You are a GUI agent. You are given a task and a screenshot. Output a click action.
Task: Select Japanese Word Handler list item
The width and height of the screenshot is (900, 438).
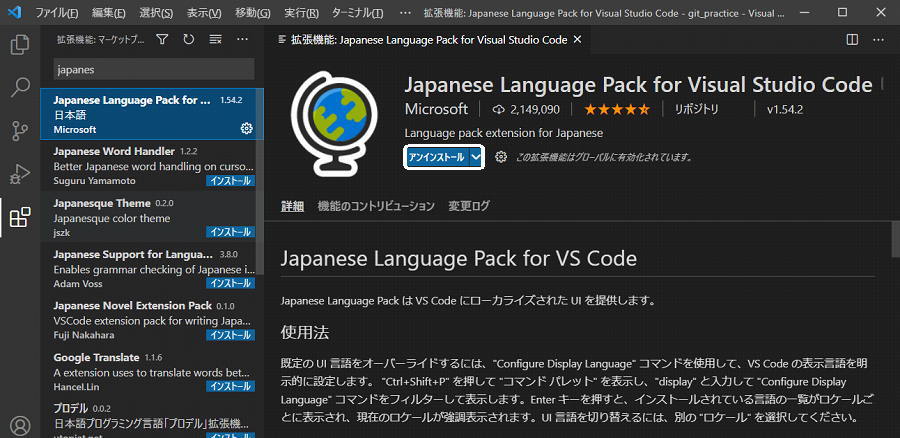(x=148, y=165)
